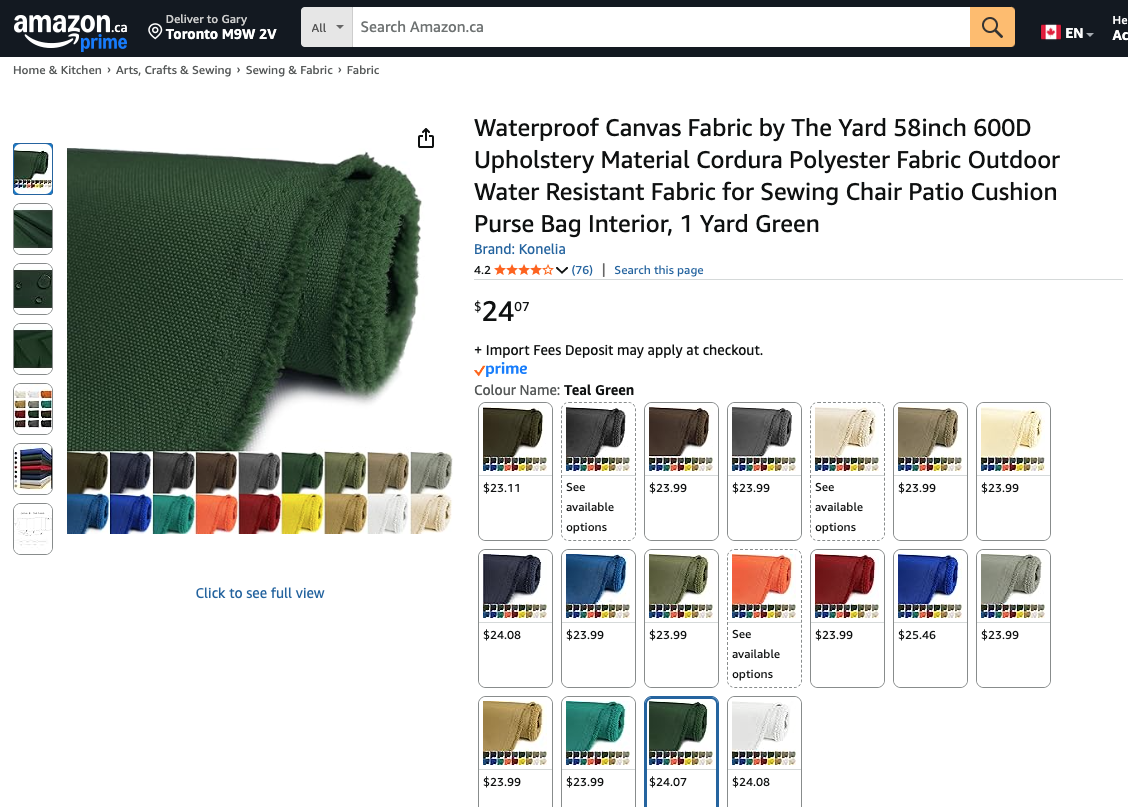Click the share icon above product image
The image size is (1128, 807).
point(426,138)
